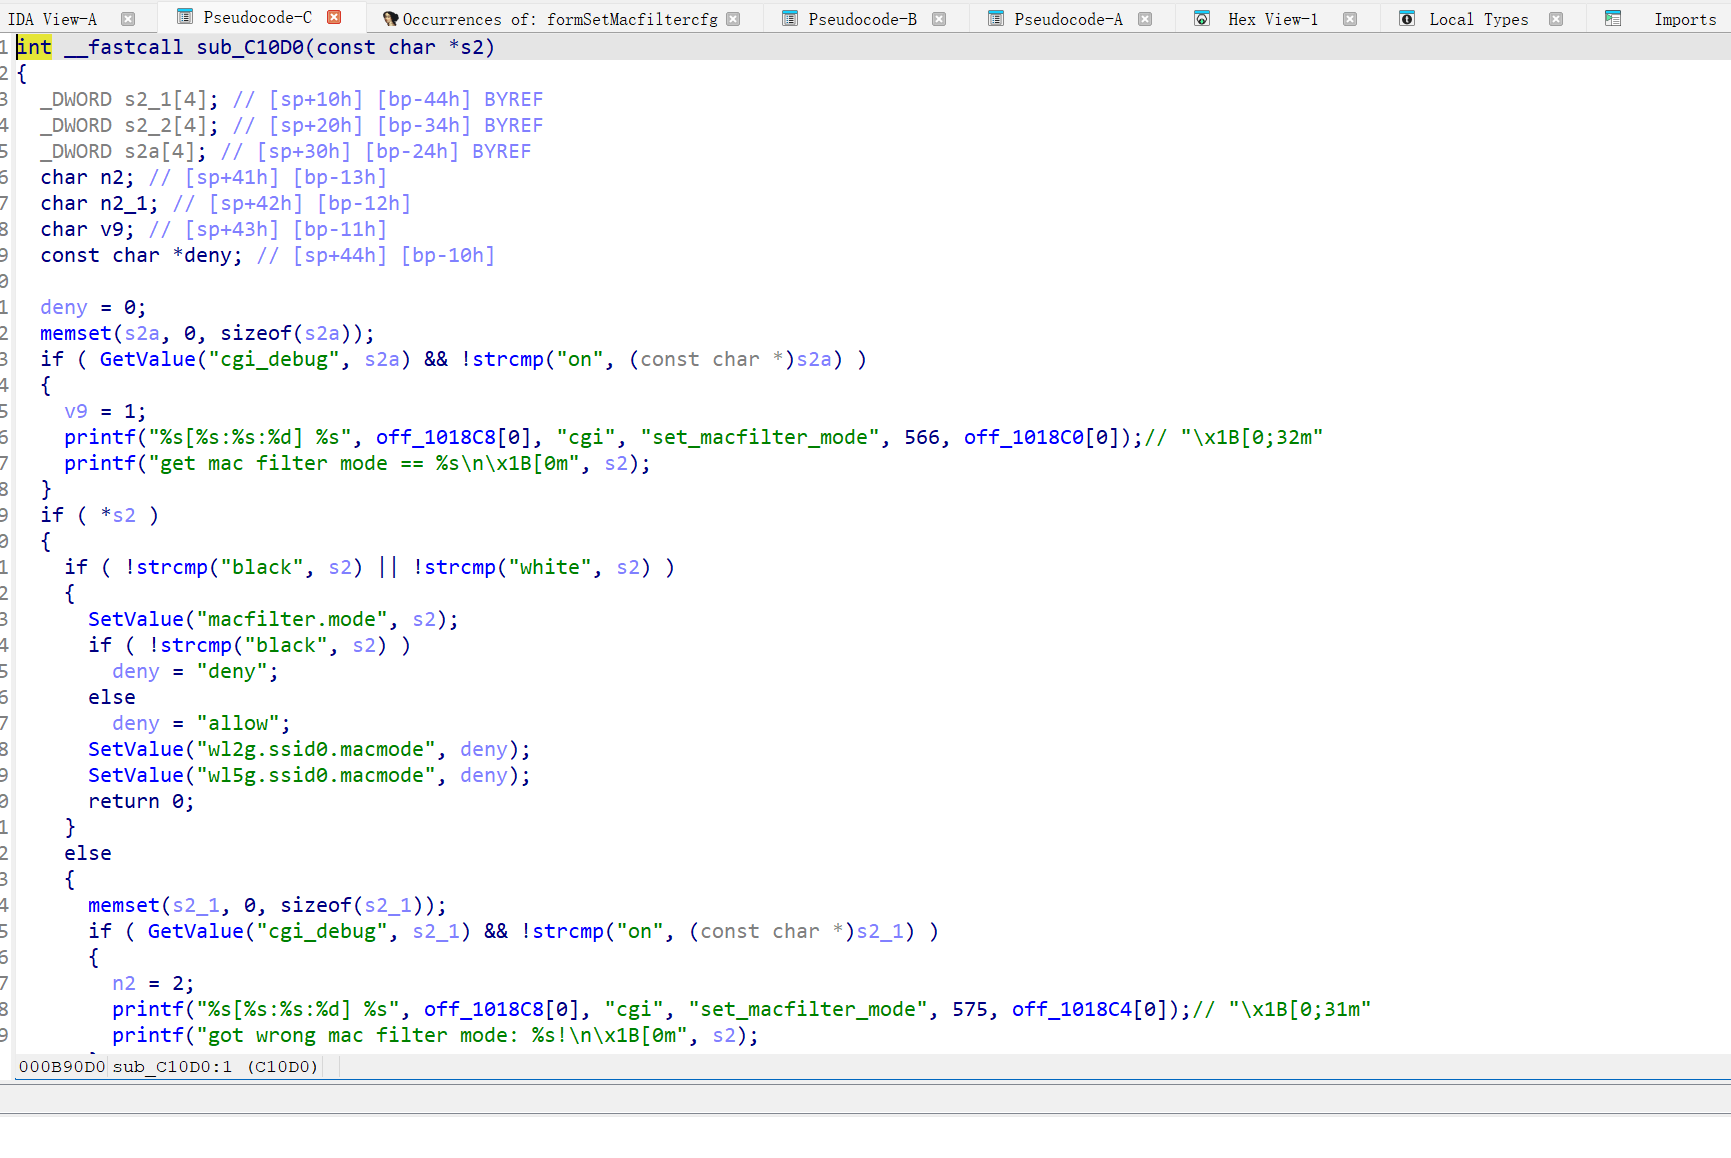This screenshot has height=1158, width=1731.
Task: Close the Local Types tab
Action: click(x=1556, y=19)
